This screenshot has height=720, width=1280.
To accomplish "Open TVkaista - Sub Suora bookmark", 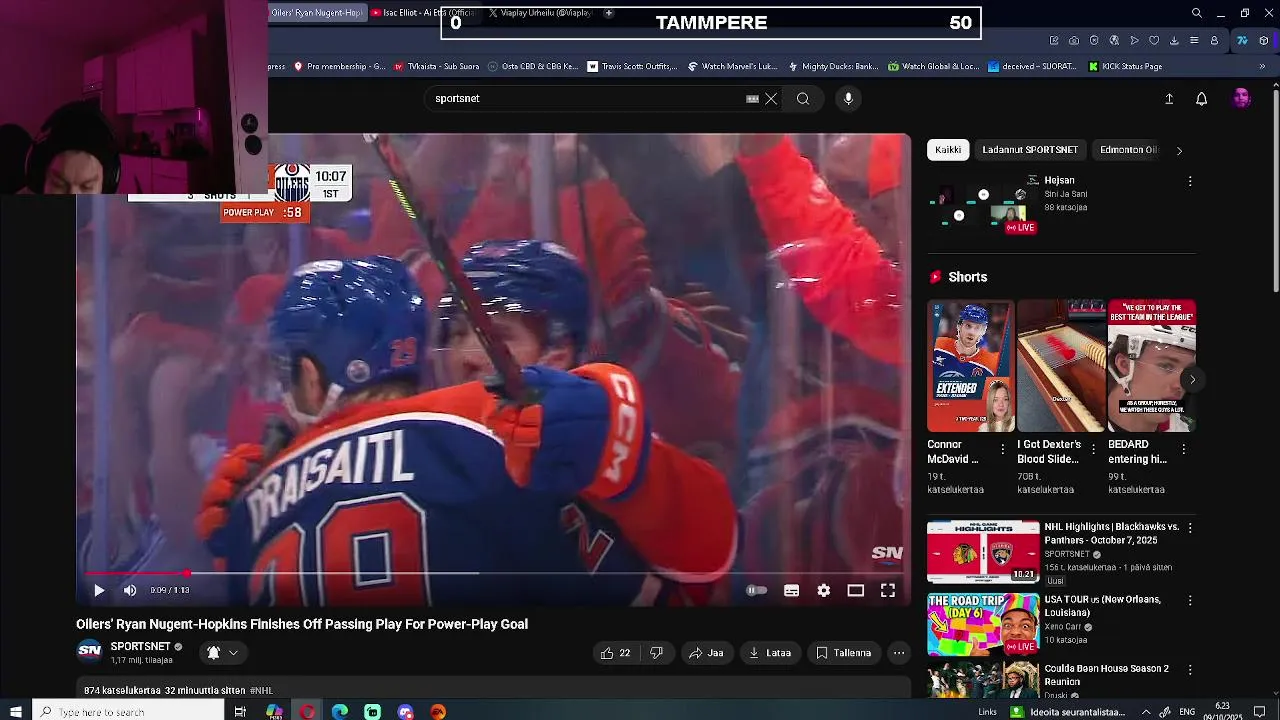I will click(437, 67).
